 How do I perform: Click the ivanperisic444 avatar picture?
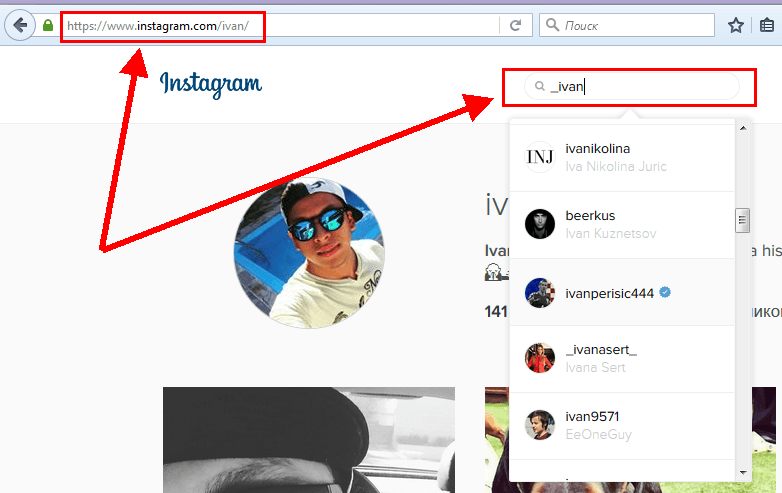click(x=540, y=293)
